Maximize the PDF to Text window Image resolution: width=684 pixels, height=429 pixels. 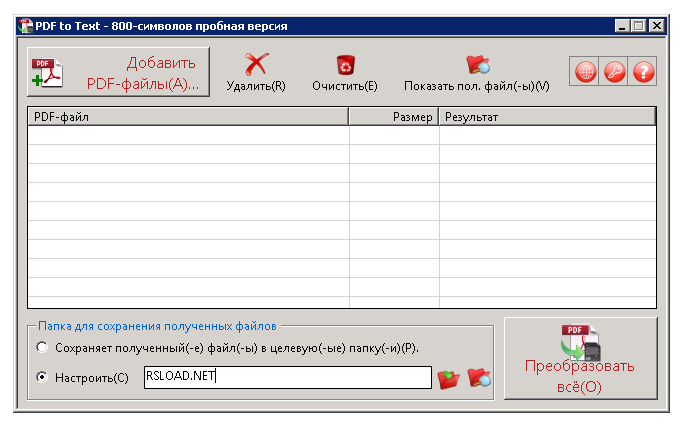(639, 26)
